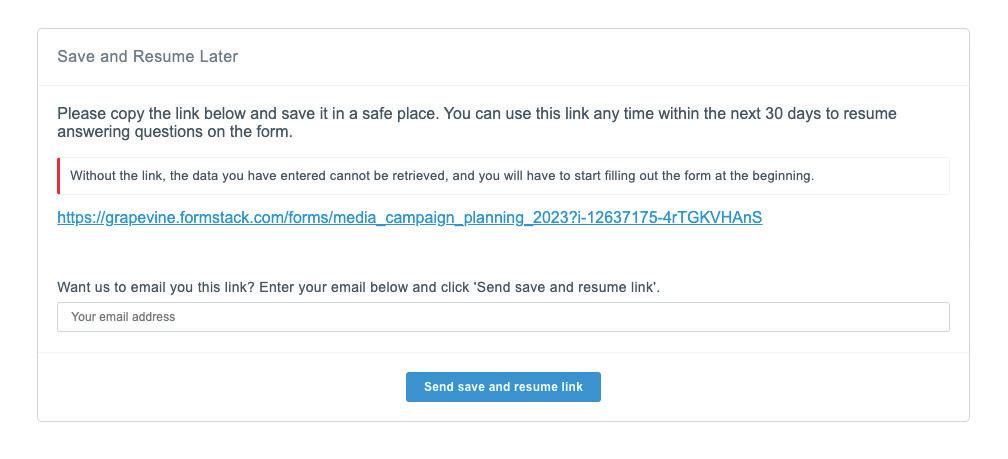Click the 'Your email address' input field

(x=503, y=317)
